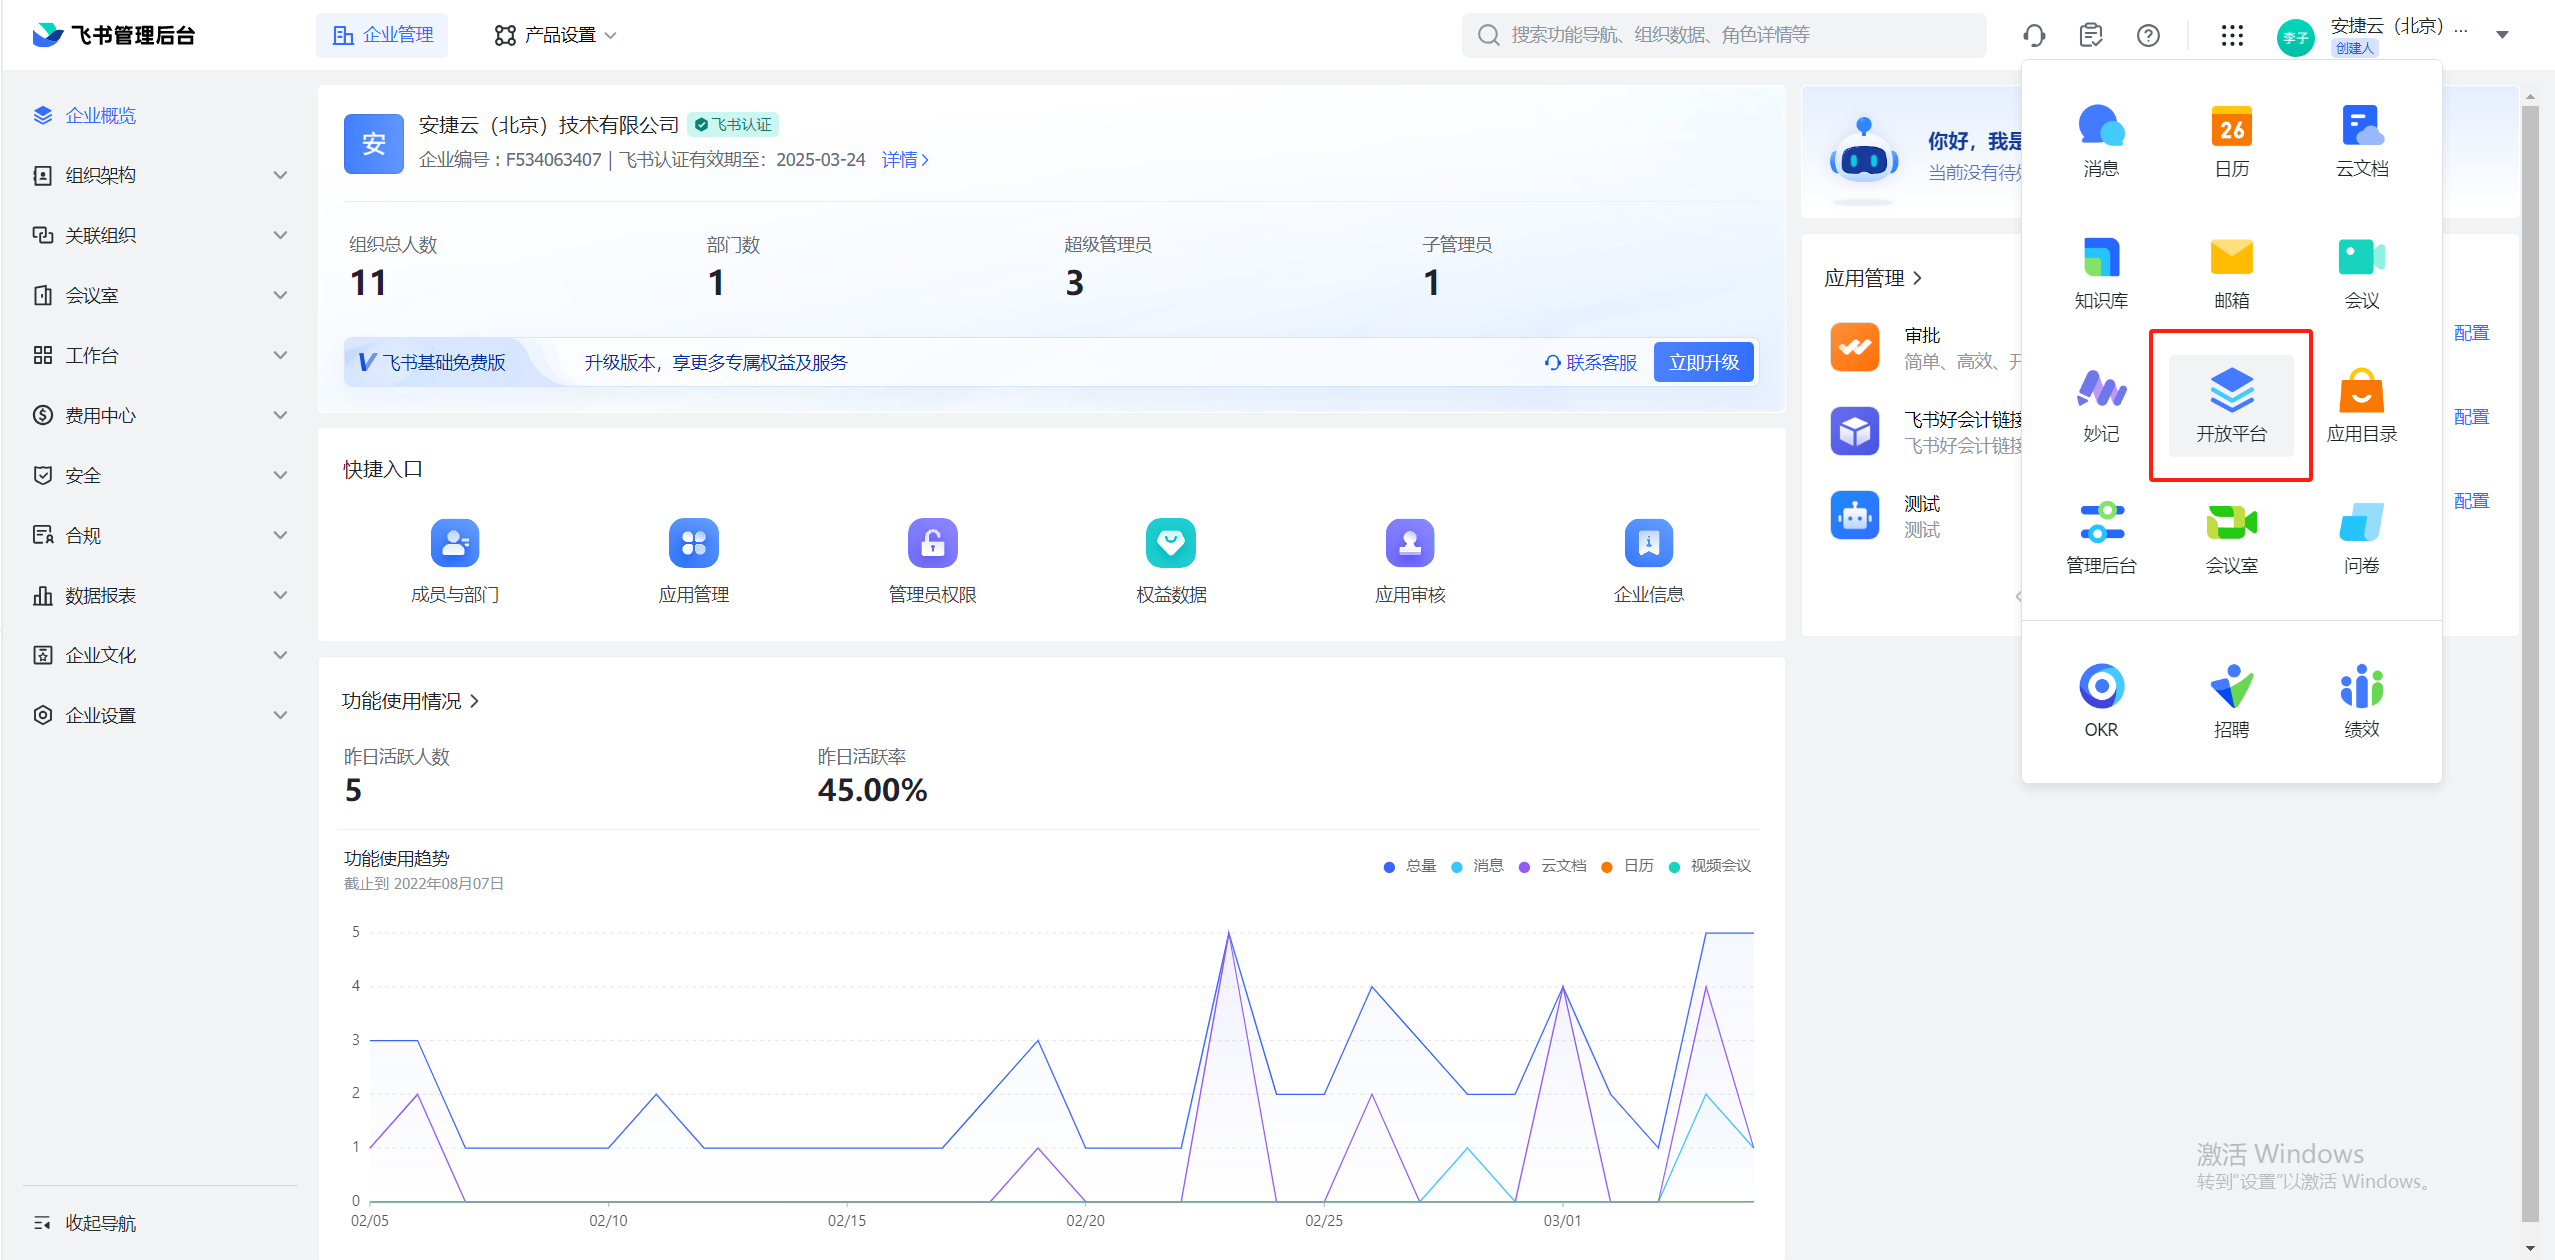Switch to the 企业管理 tab
This screenshot has width=2555, height=1260.
tap(382, 35)
